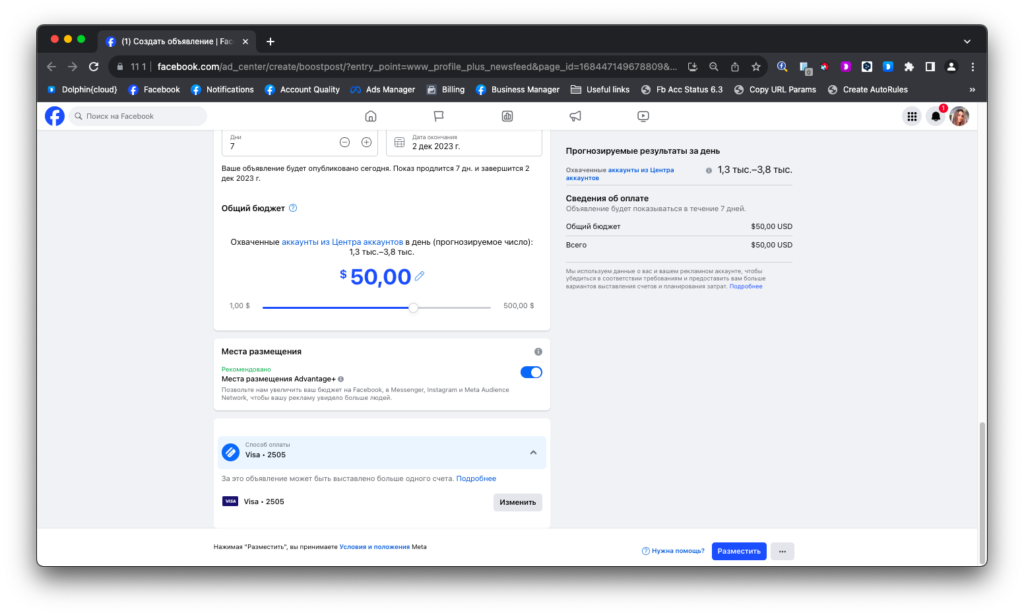Click the pencil icon to edit budget
The image size is (1024, 615).
click(419, 276)
